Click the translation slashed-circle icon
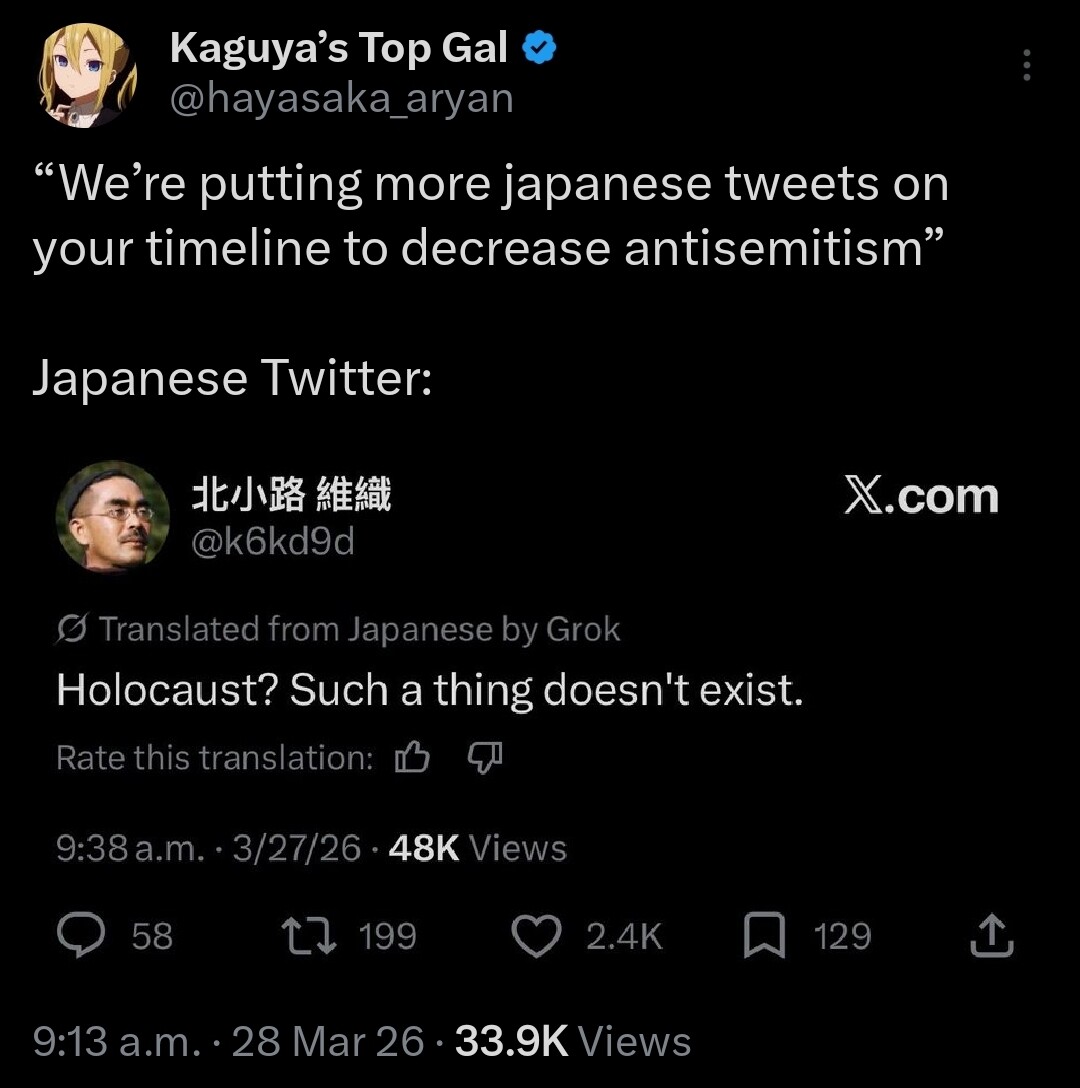This screenshot has height=1088, width=1080. pyautogui.click(x=71, y=630)
